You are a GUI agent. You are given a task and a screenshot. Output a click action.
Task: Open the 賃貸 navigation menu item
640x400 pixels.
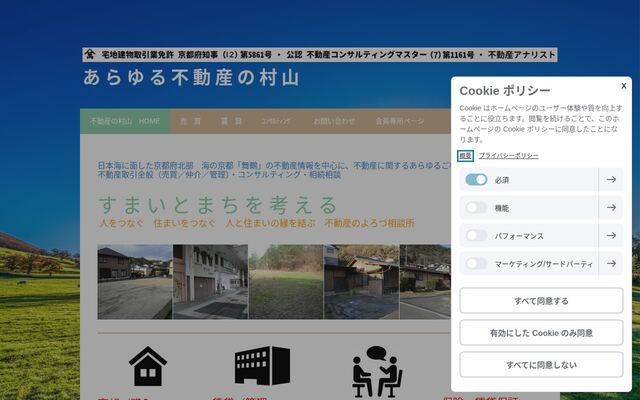231,121
